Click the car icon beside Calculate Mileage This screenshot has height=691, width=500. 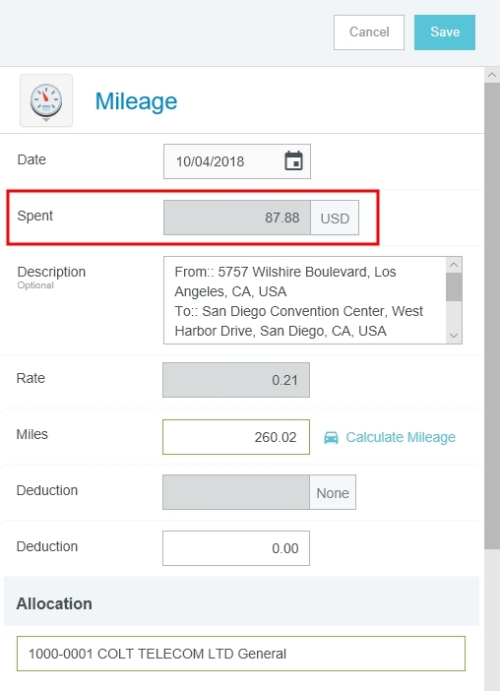331,437
